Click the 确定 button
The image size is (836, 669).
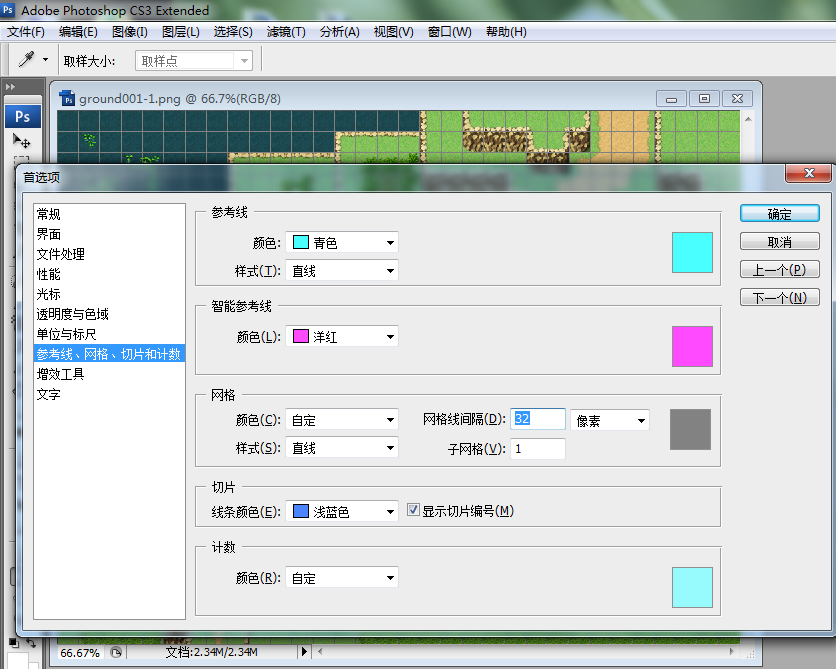[779, 214]
